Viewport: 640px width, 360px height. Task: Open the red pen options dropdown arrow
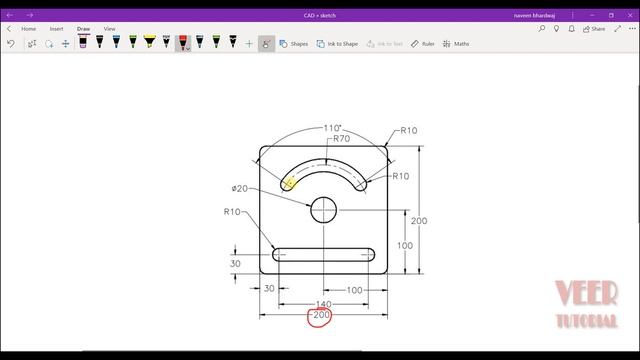[x=188, y=49]
